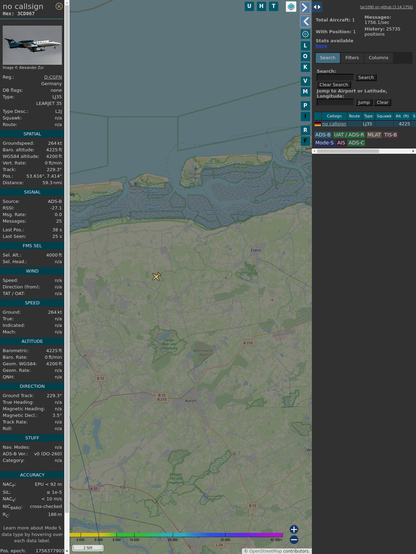Zoom in the map with plus button
The image size is (416, 554).
(294, 529)
